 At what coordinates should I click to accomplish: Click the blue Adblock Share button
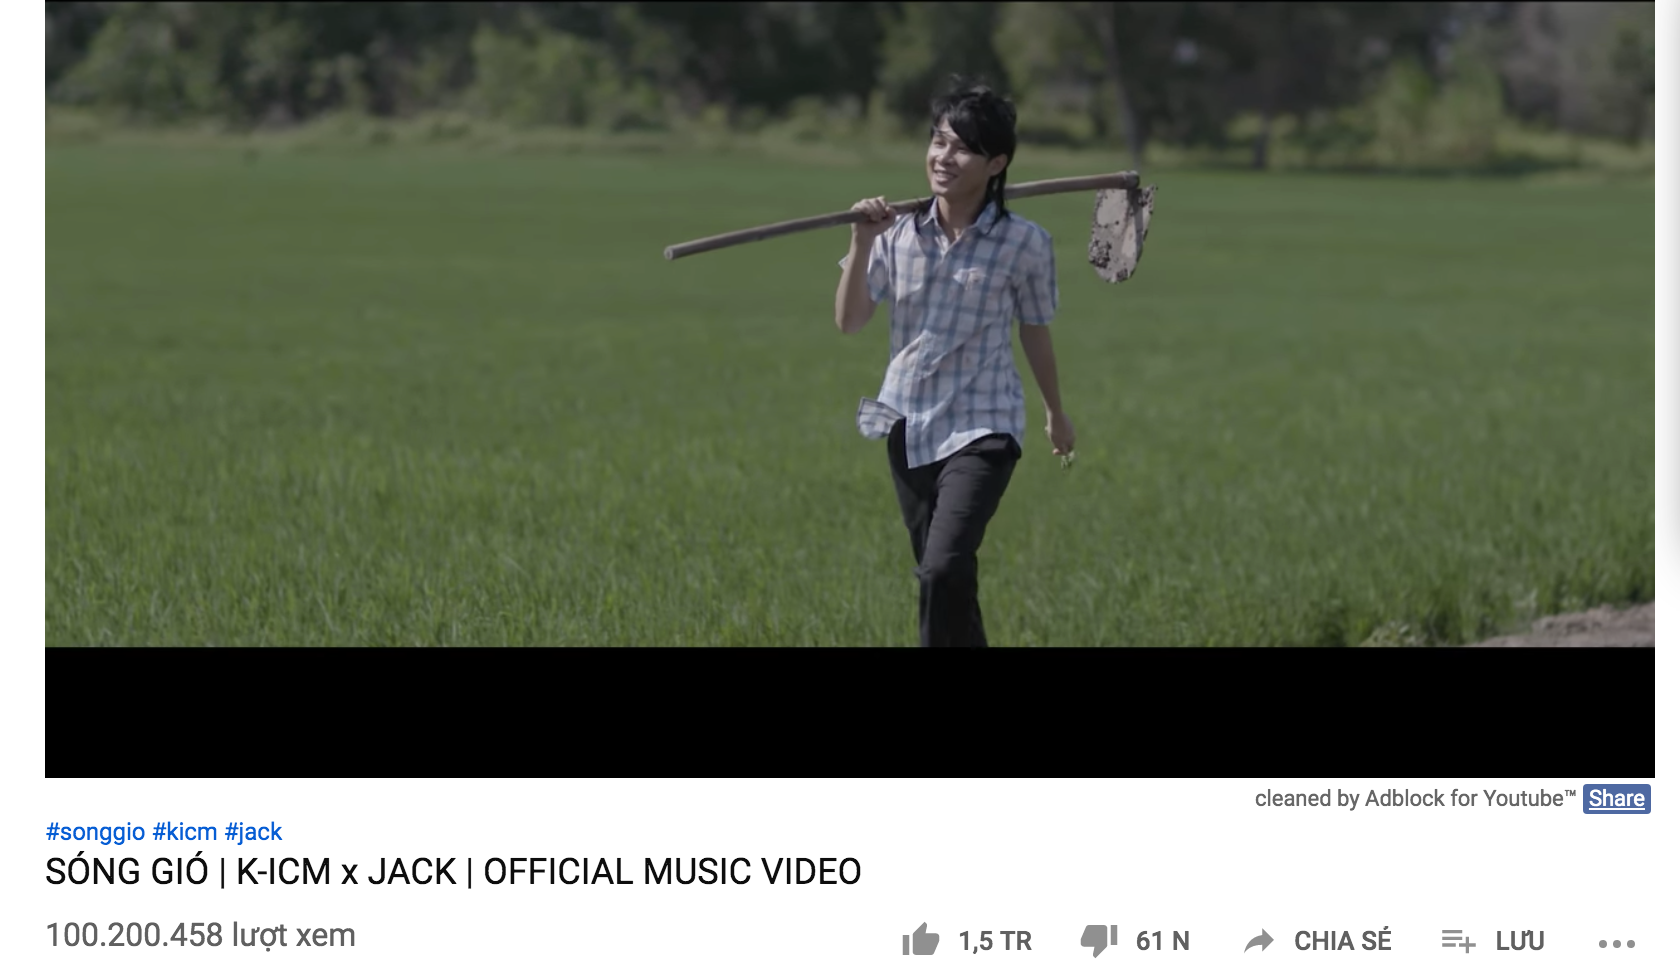click(1616, 798)
